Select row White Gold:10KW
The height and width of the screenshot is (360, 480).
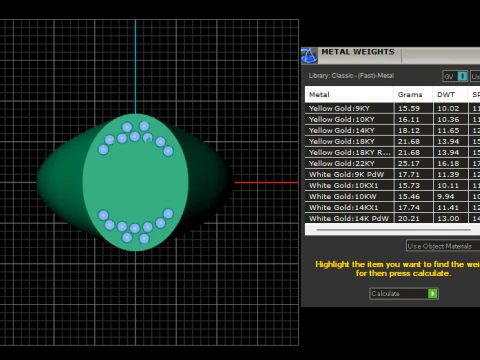[x=392, y=196]
